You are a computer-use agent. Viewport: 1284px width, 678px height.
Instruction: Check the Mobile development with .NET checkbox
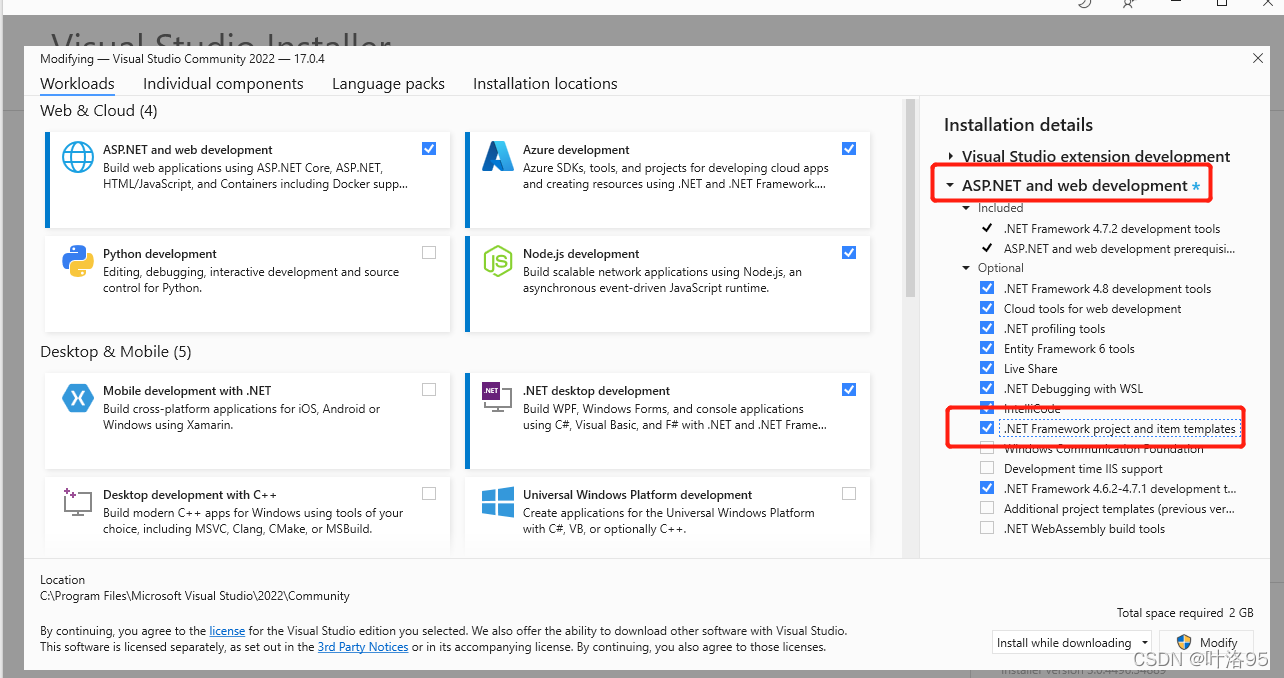[x=429, y=390]
